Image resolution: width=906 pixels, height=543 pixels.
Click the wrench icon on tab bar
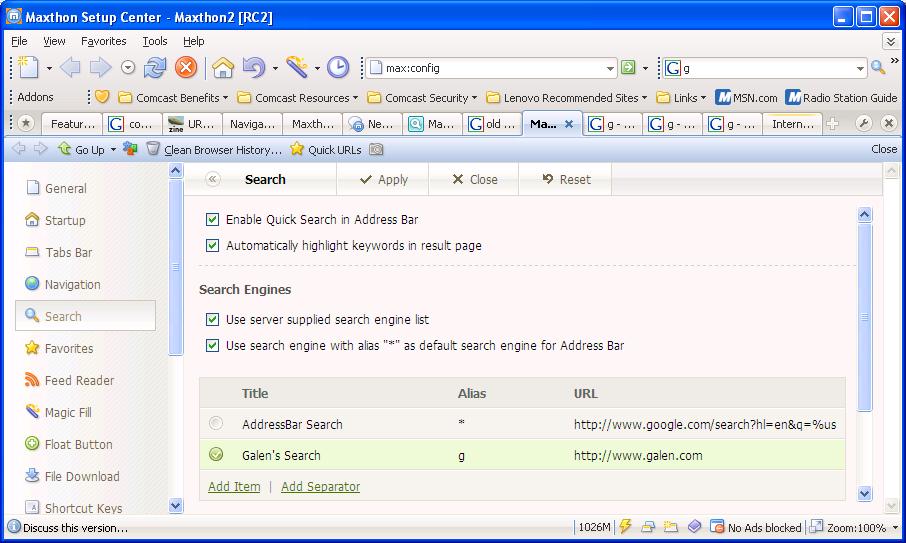[x=863, y=123]
